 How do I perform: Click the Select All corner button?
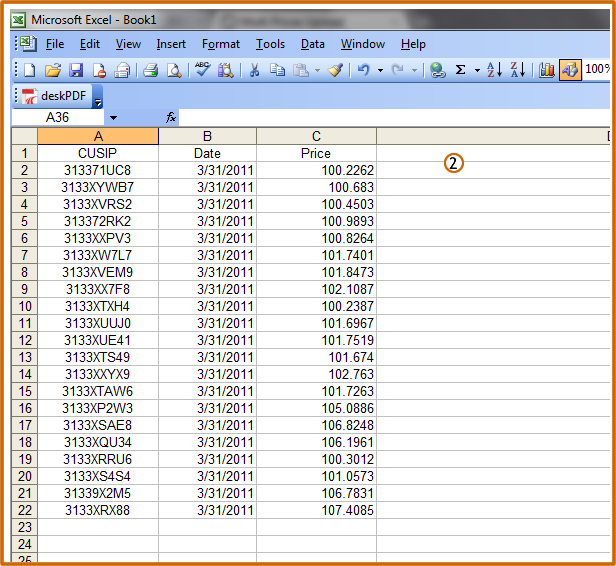24,136
